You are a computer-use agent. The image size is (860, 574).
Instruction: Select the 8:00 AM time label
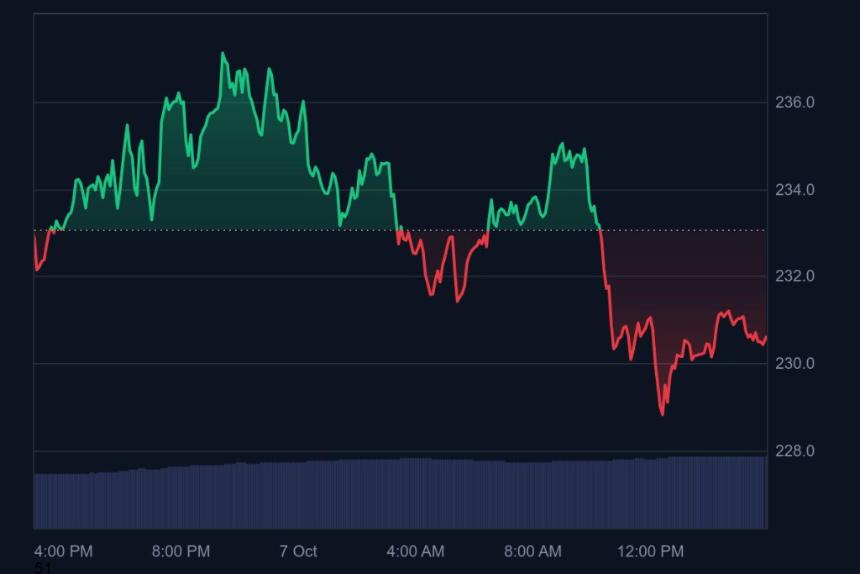tap(532, 551)
